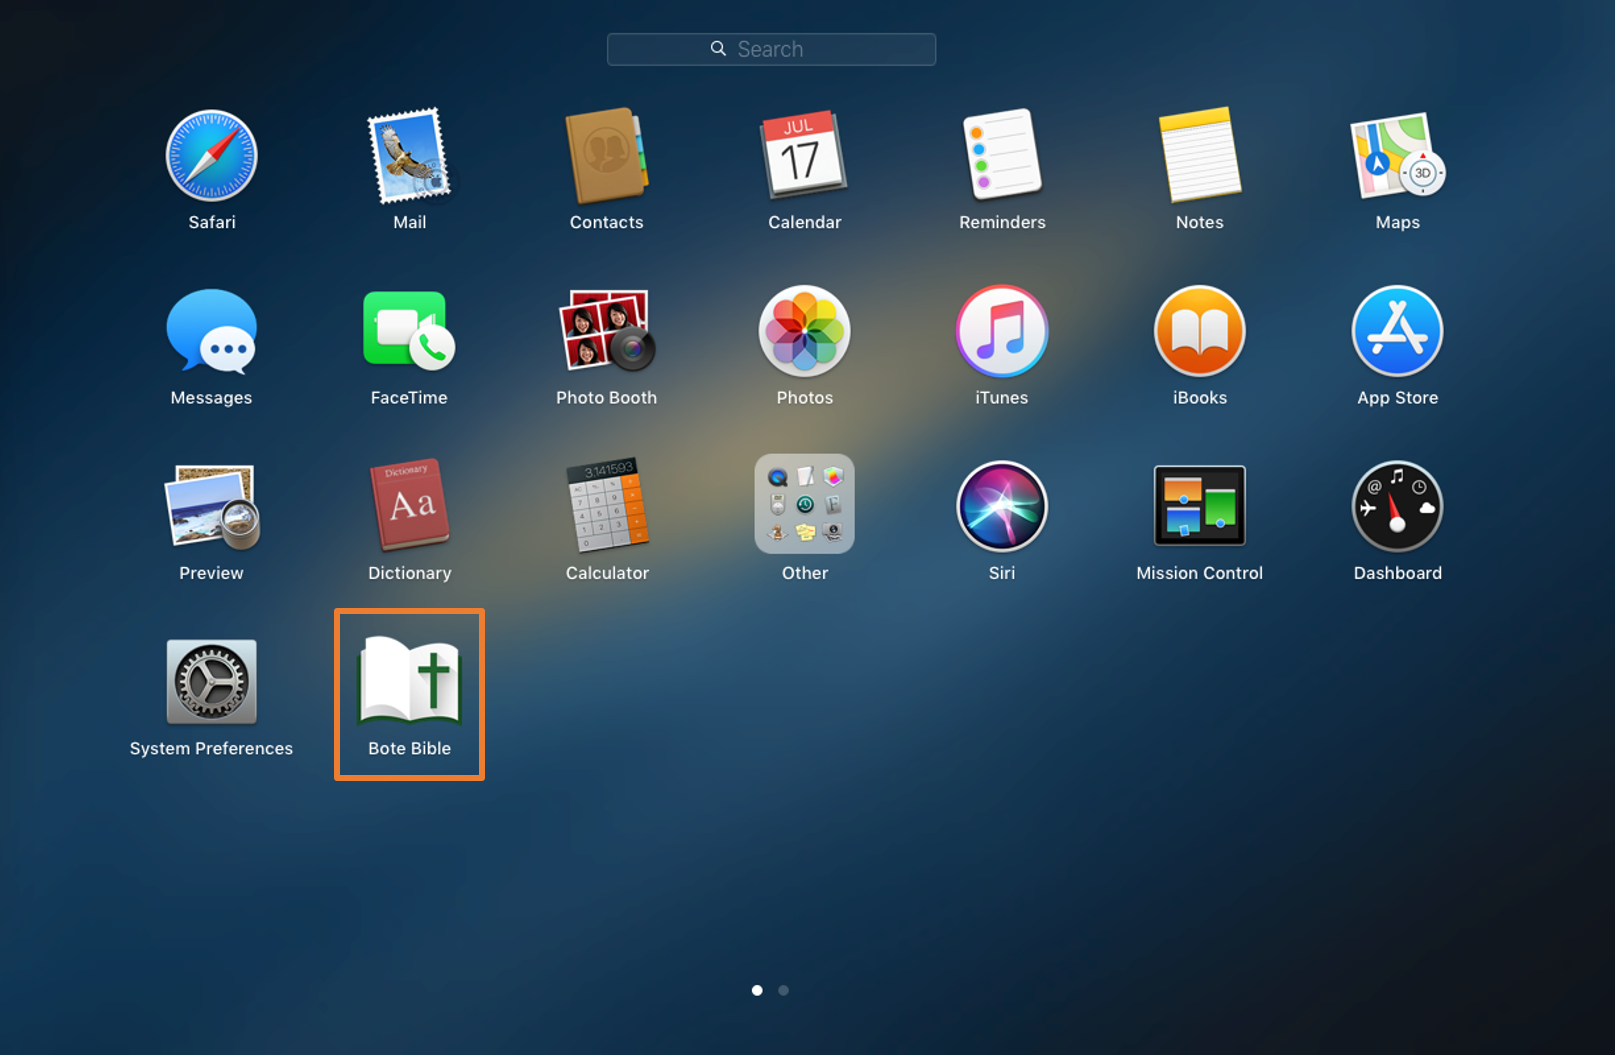Launch the Photos app
The height and width of the screenshot is (1055, 1615).
click(804, 332)
